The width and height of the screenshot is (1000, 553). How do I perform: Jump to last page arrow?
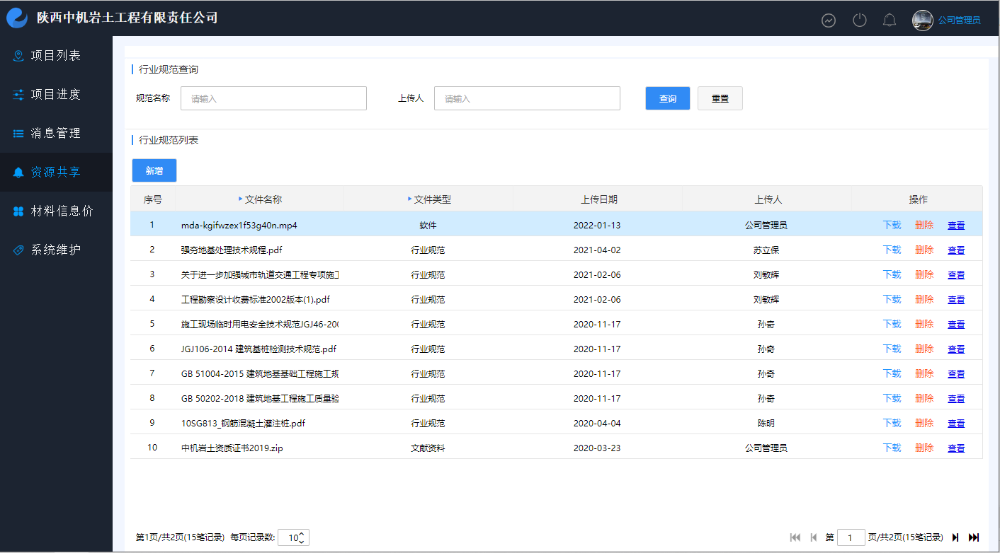pos(974,537)
